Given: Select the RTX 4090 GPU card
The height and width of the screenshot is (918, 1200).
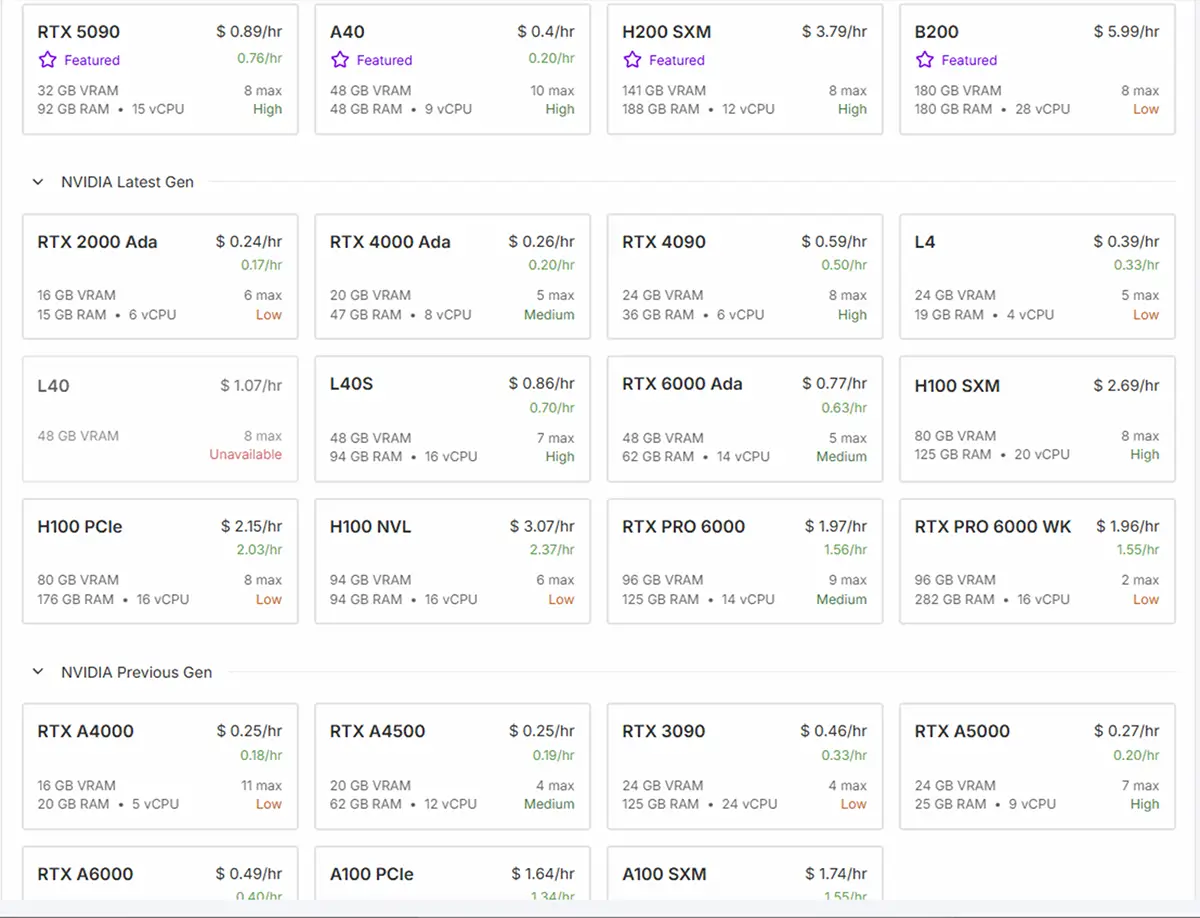Looking at the screenshot, I should (744, 277).
